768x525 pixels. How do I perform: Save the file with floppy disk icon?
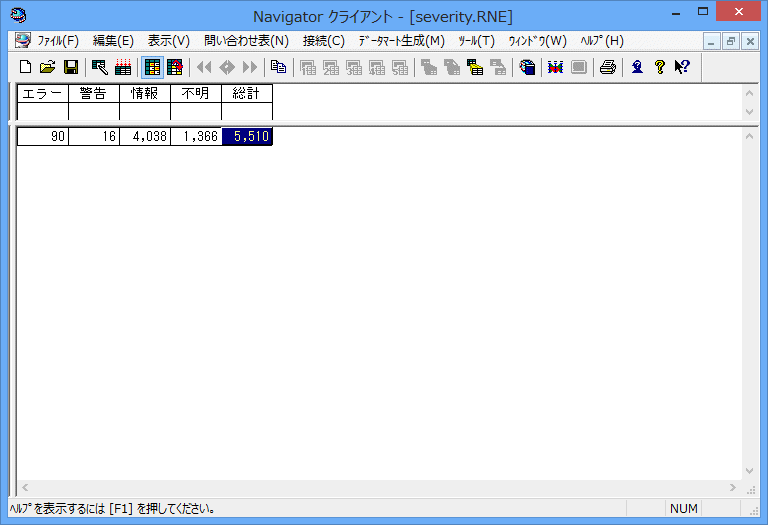tap(71, 67)
